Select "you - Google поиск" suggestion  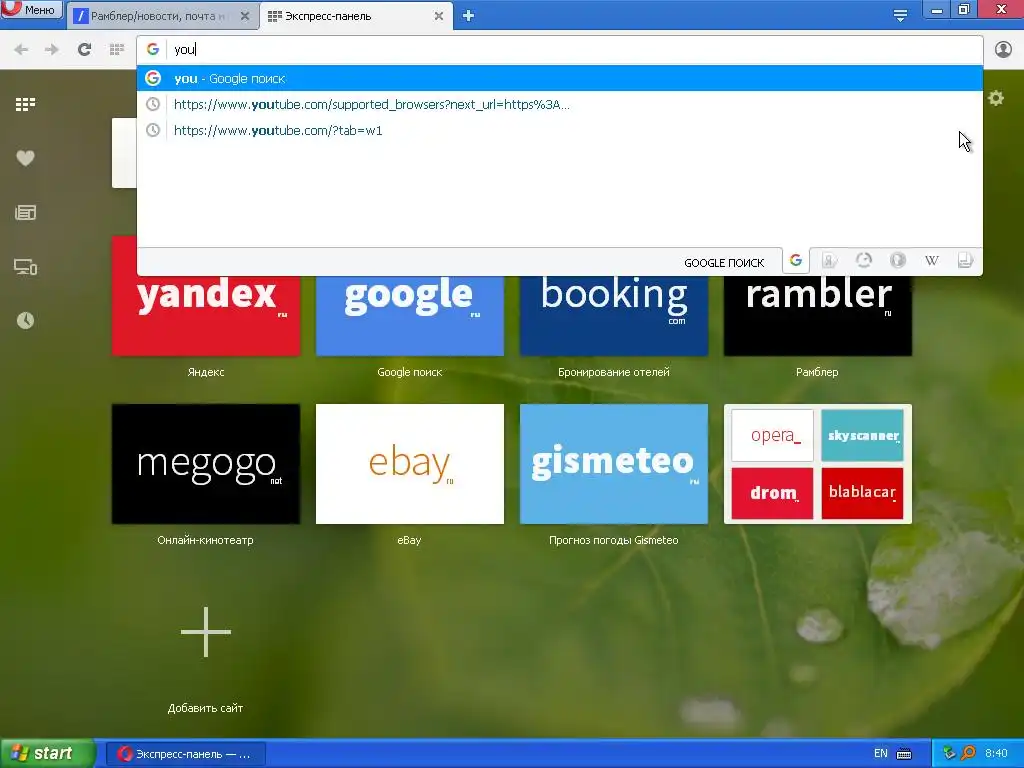[560, 78]
